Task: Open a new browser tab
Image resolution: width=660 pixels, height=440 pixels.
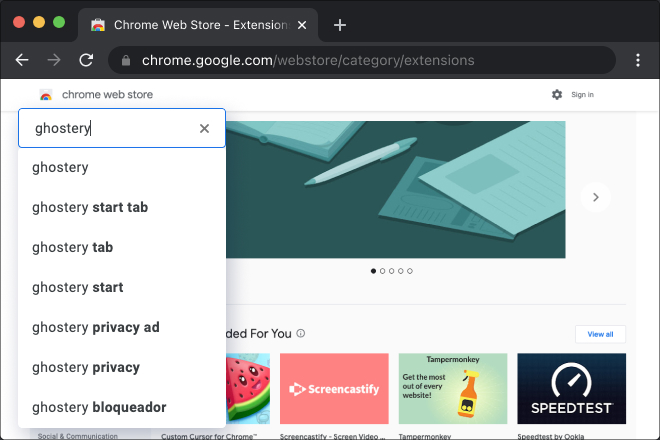Action: (340, 25)
